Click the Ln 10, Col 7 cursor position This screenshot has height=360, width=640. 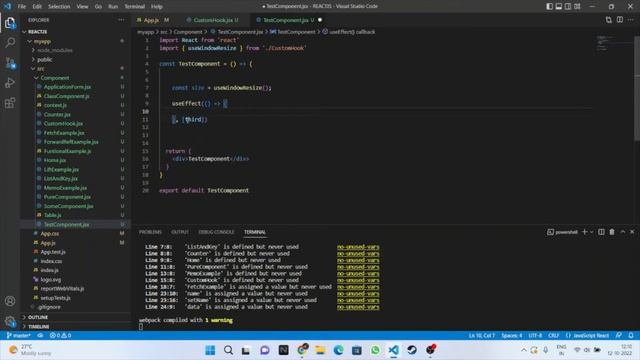[482, 336]
